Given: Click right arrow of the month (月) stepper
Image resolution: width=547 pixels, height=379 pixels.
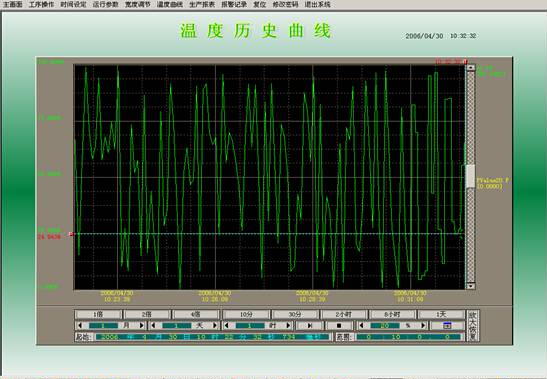Looking at the screenshot, I should coord(141,326).
